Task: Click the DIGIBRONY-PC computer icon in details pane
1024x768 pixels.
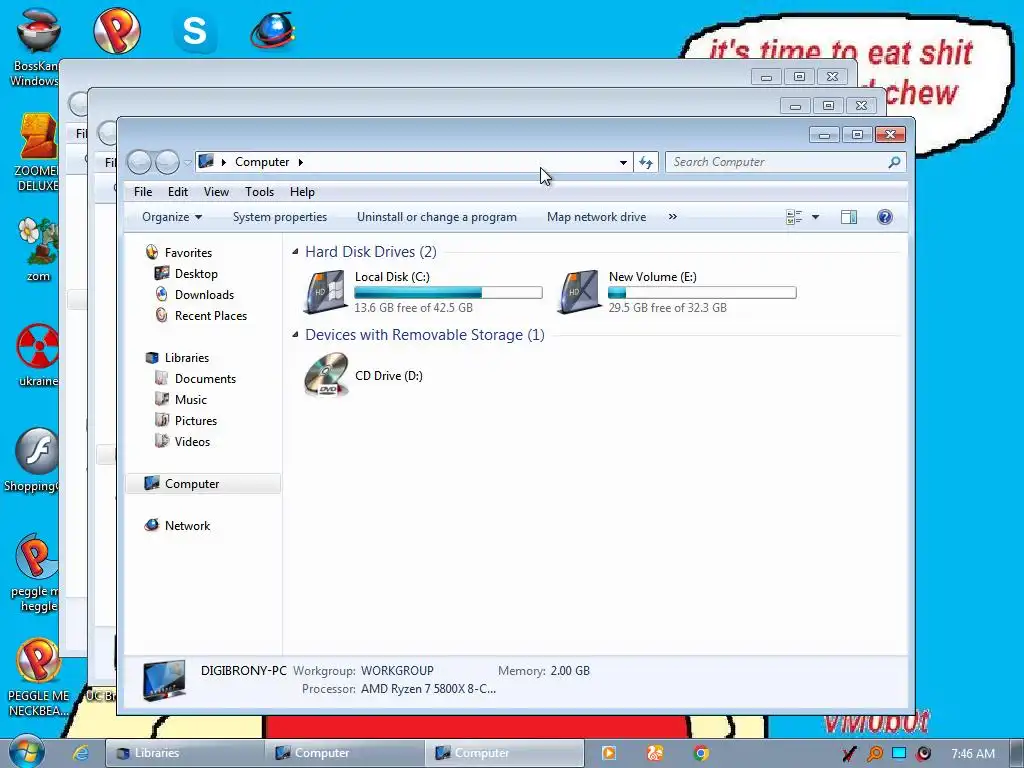Action: click(164, 679)
